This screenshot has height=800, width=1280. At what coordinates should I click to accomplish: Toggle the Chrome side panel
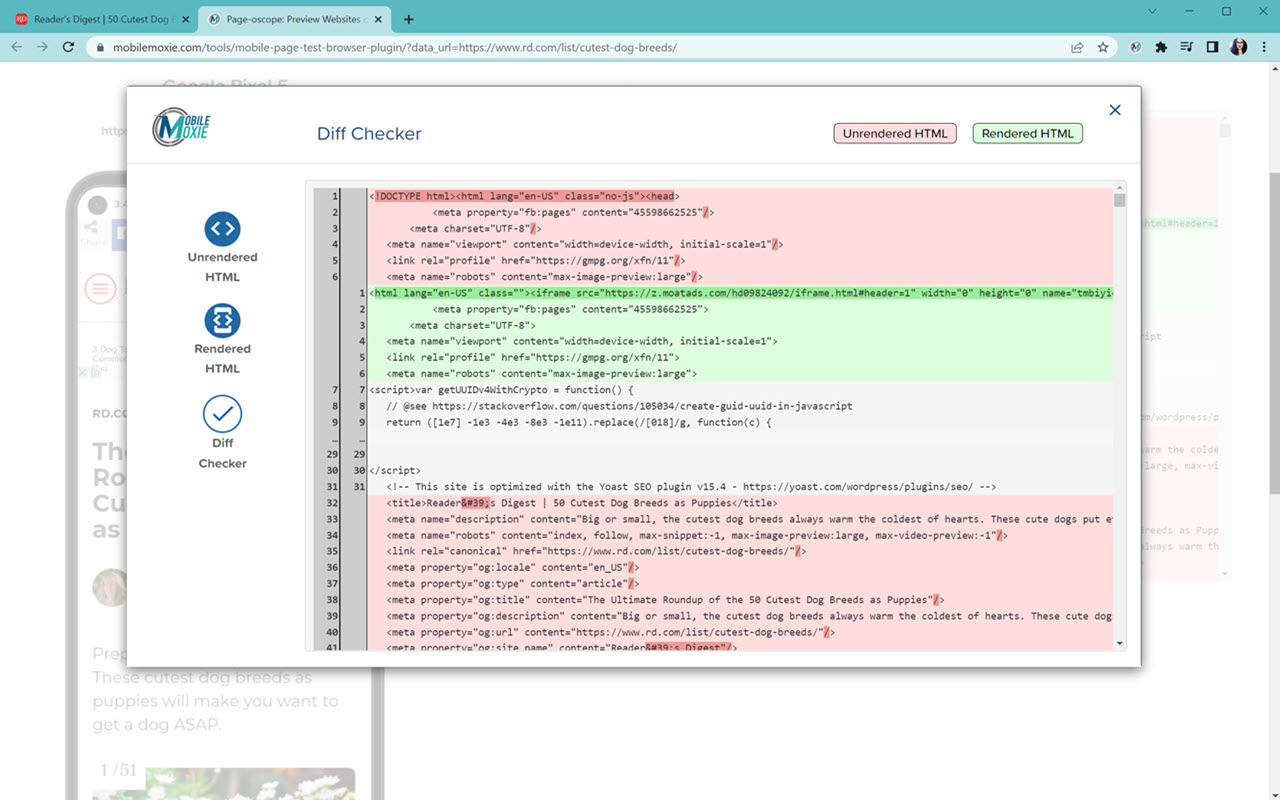point(1212,47)
